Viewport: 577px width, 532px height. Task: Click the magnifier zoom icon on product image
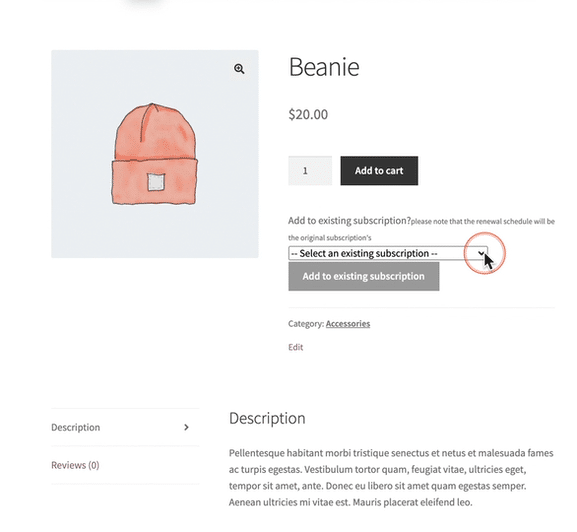(239, 68)
